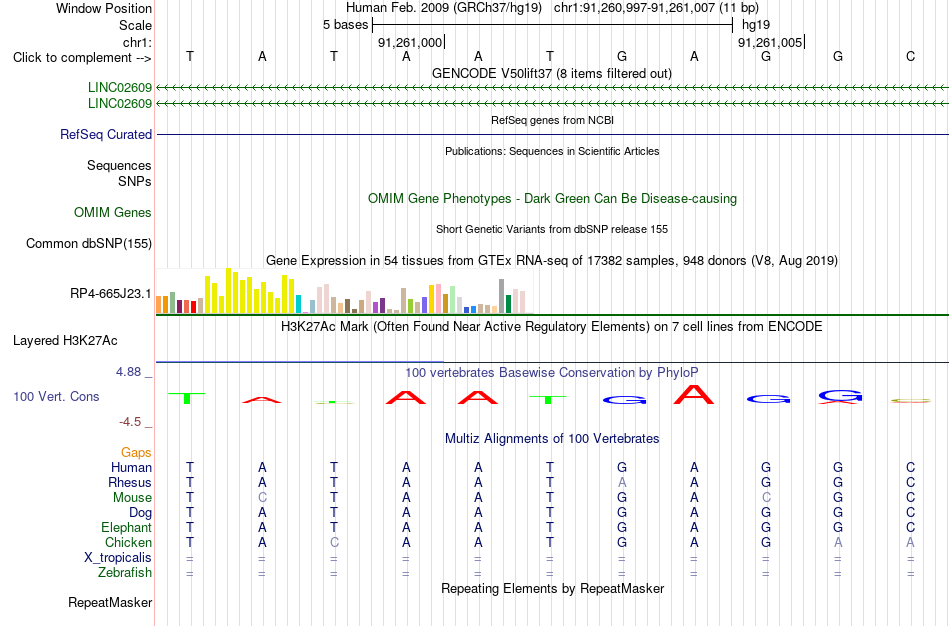Image resolution: width=950 pixels, height=626 pixels.
Task: Click the Window Position label
Action: click(104, 8)
